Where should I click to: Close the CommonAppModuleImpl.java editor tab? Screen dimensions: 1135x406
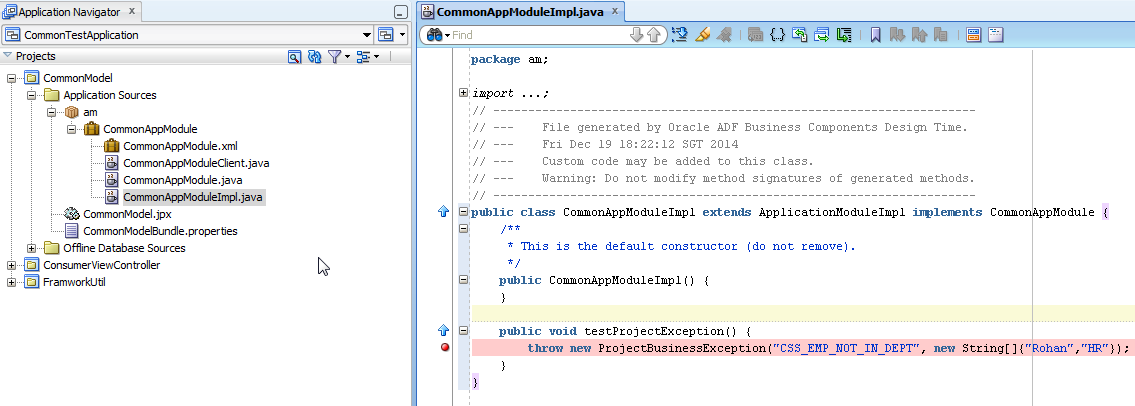pyautogui.click(x=615, y=12)
